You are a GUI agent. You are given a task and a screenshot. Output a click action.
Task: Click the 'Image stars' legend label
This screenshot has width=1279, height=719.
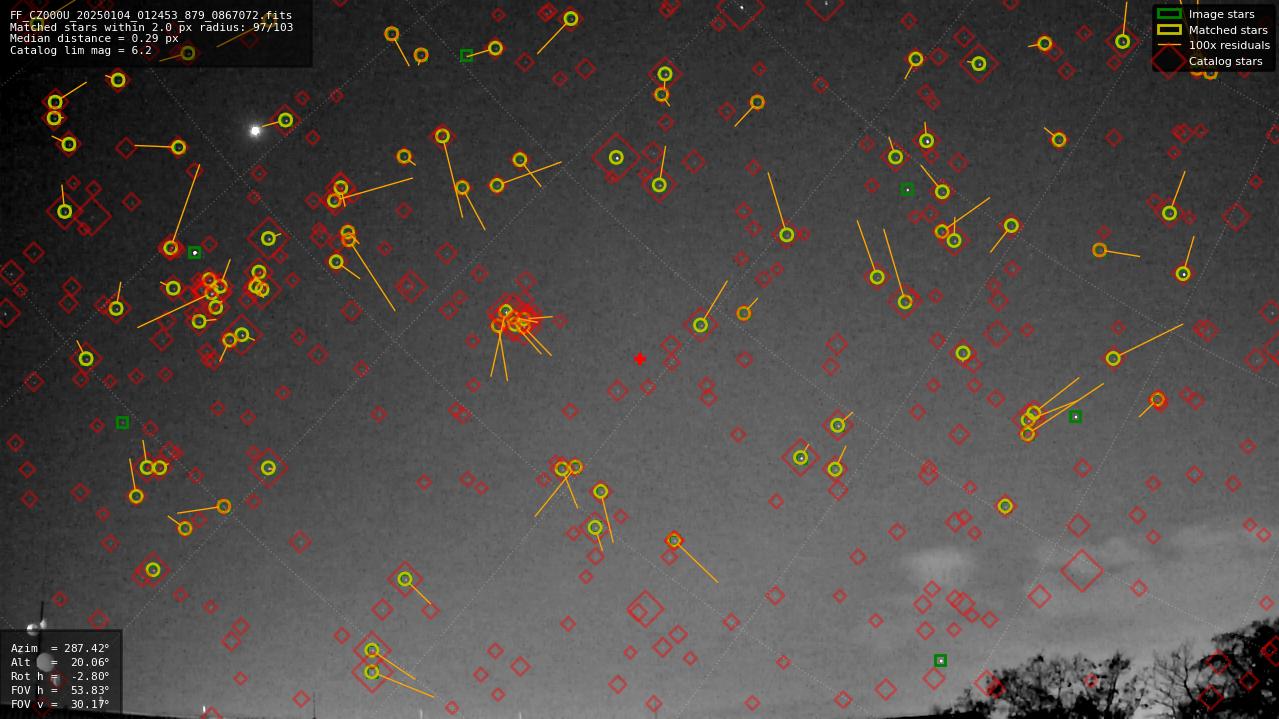1221,14
